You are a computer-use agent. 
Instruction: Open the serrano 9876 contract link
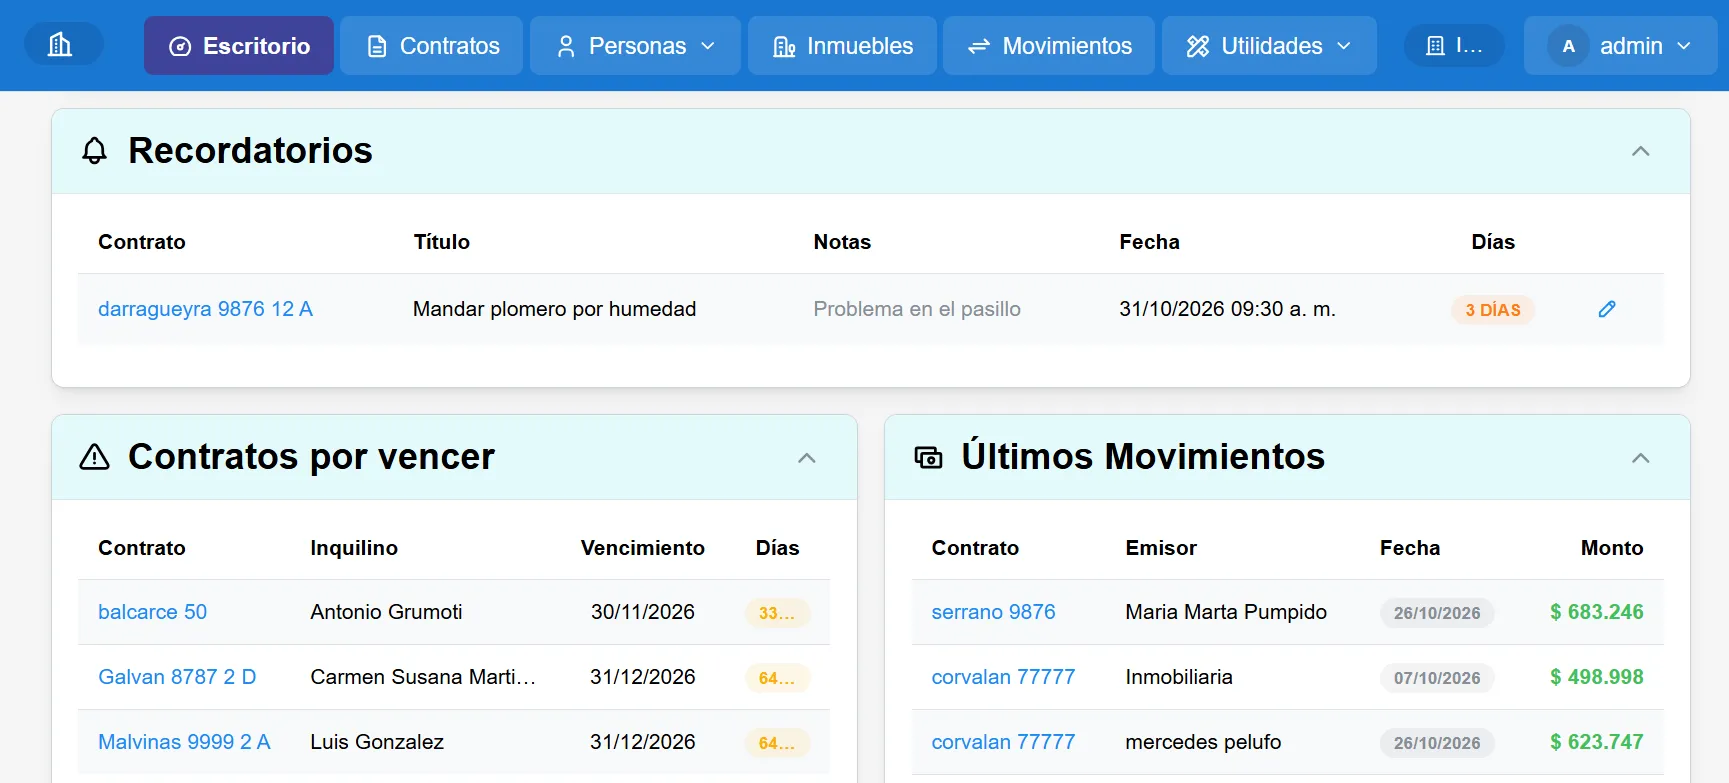click(993, 612)
